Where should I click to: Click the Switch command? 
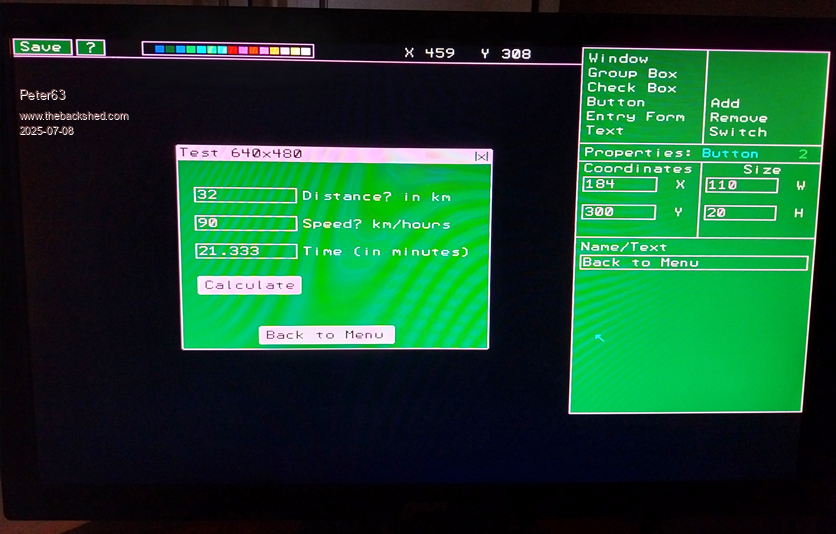click(x=738, y=132)
